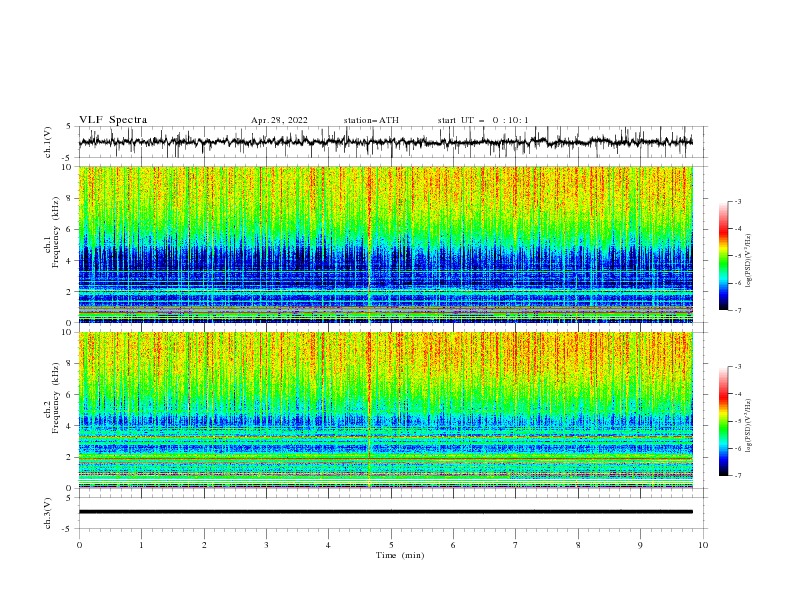Click the "Time (min)" axis label
The image size is (792, 612).
tap(400, 555)
